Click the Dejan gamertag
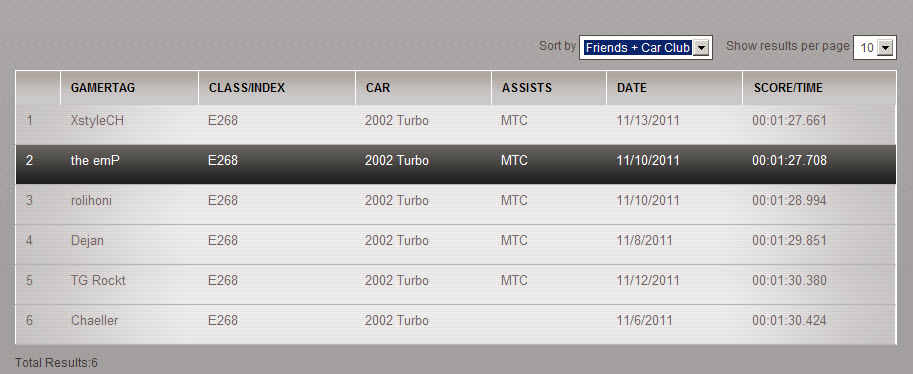 coord(87,240)
